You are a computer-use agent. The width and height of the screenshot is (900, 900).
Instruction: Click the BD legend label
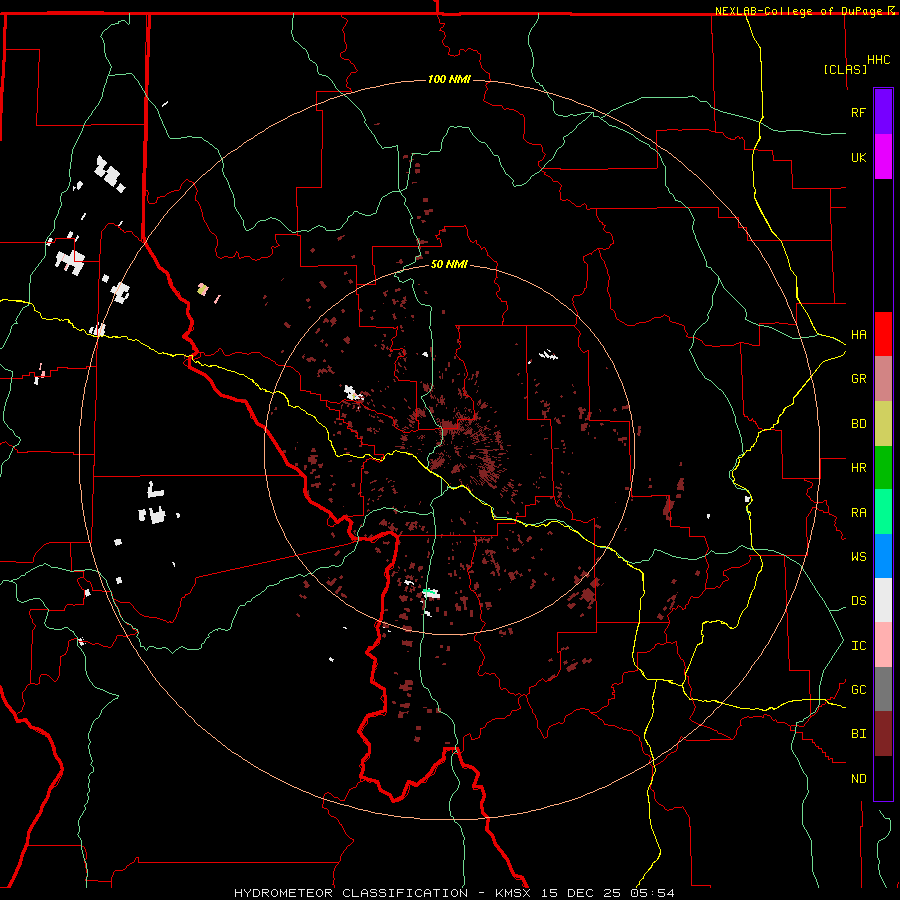pyautogui.click(x=858, y=424)
